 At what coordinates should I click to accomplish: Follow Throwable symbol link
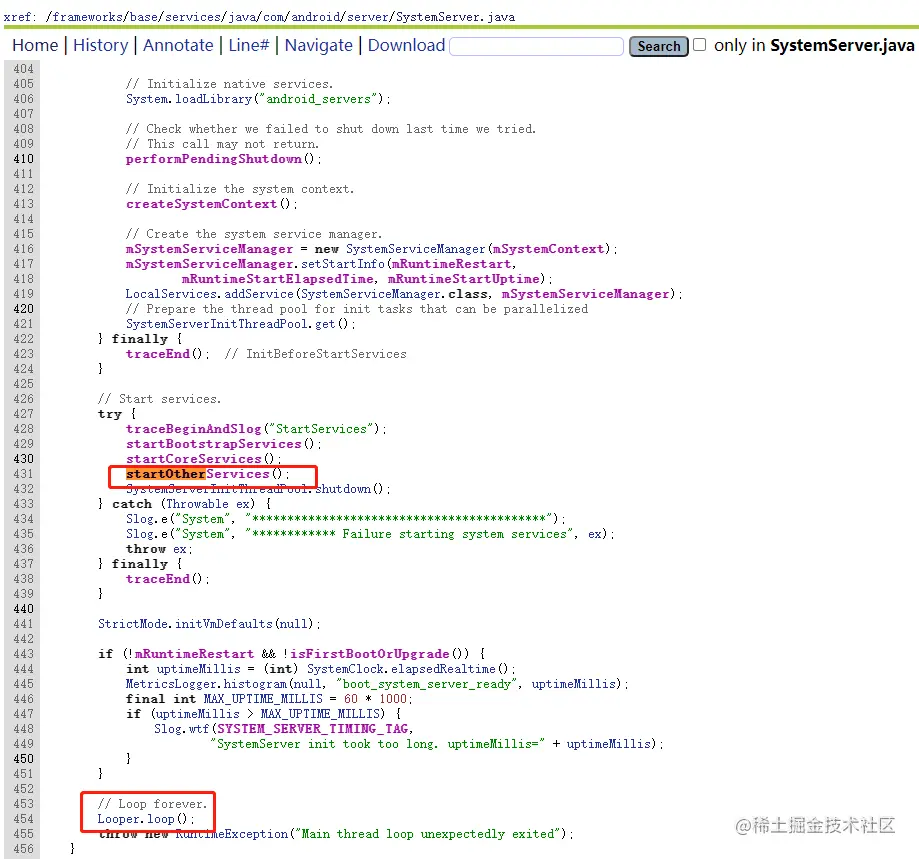(x=197, y=504)
